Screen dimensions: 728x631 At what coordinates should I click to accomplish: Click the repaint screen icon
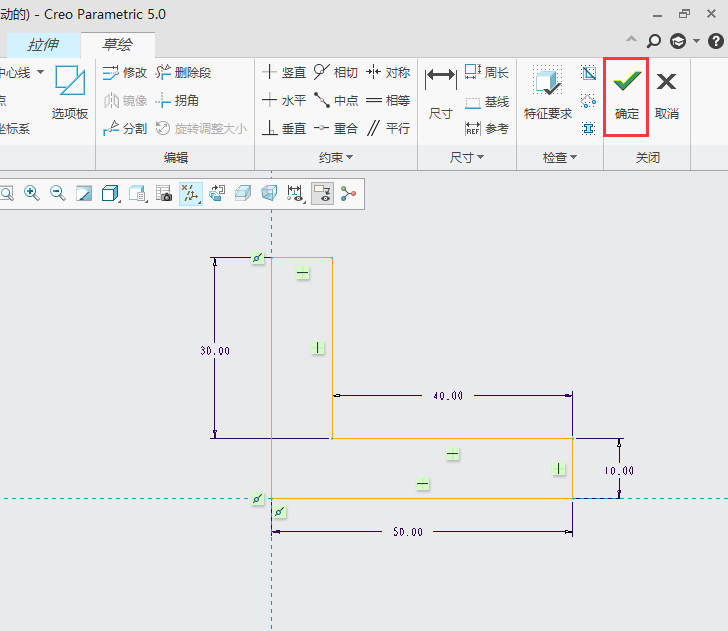tap(84, 193)
